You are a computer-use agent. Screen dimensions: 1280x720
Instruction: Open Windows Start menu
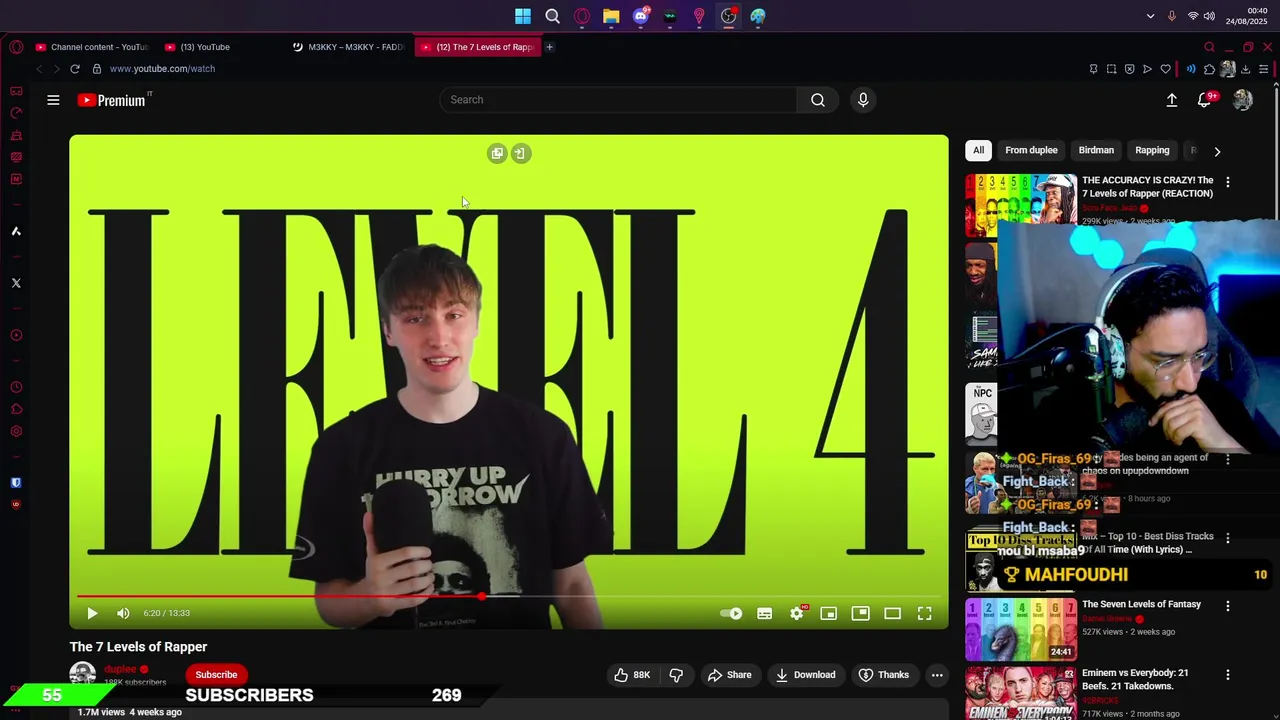click(523, 16)
